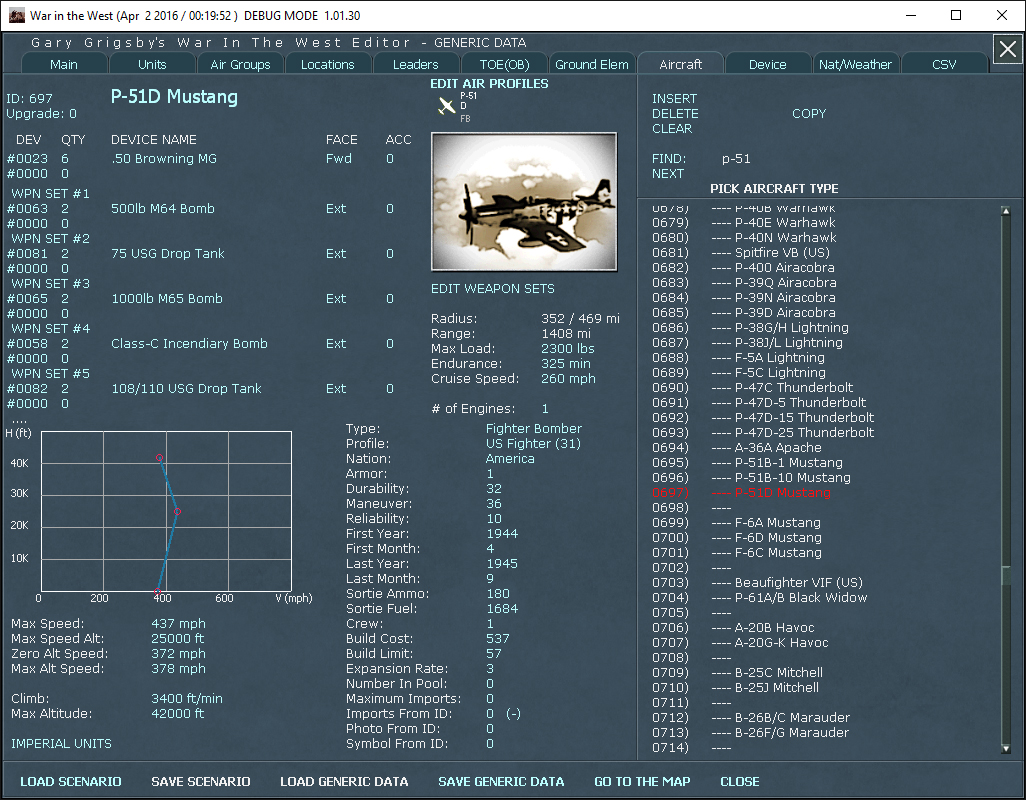
Task: Switch to the Air Groups tab
Action: (240, 63)
